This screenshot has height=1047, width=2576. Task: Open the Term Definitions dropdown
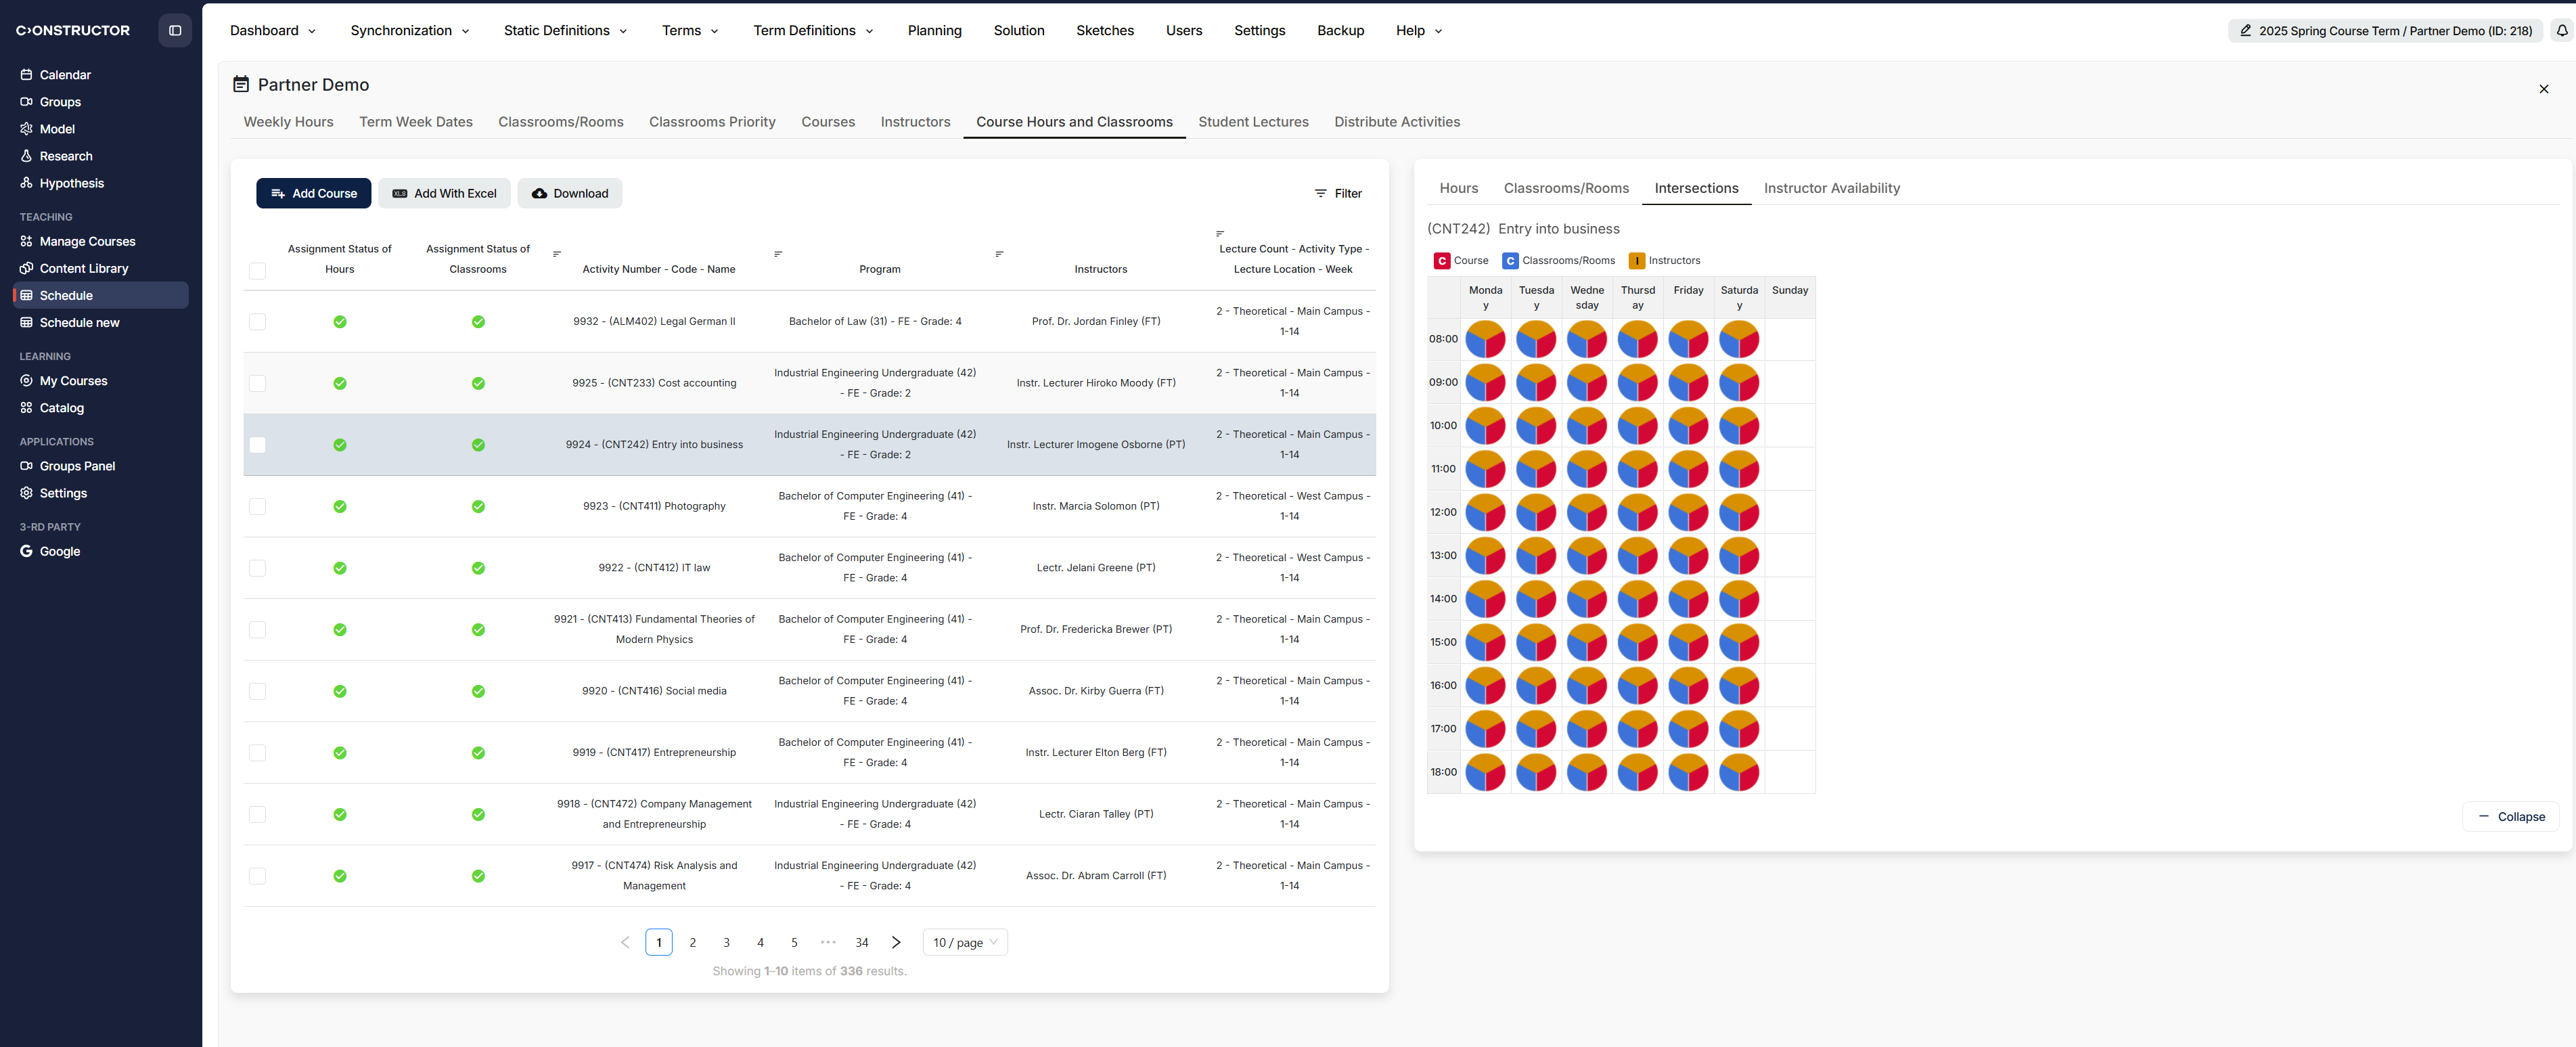tap(813, 30)
